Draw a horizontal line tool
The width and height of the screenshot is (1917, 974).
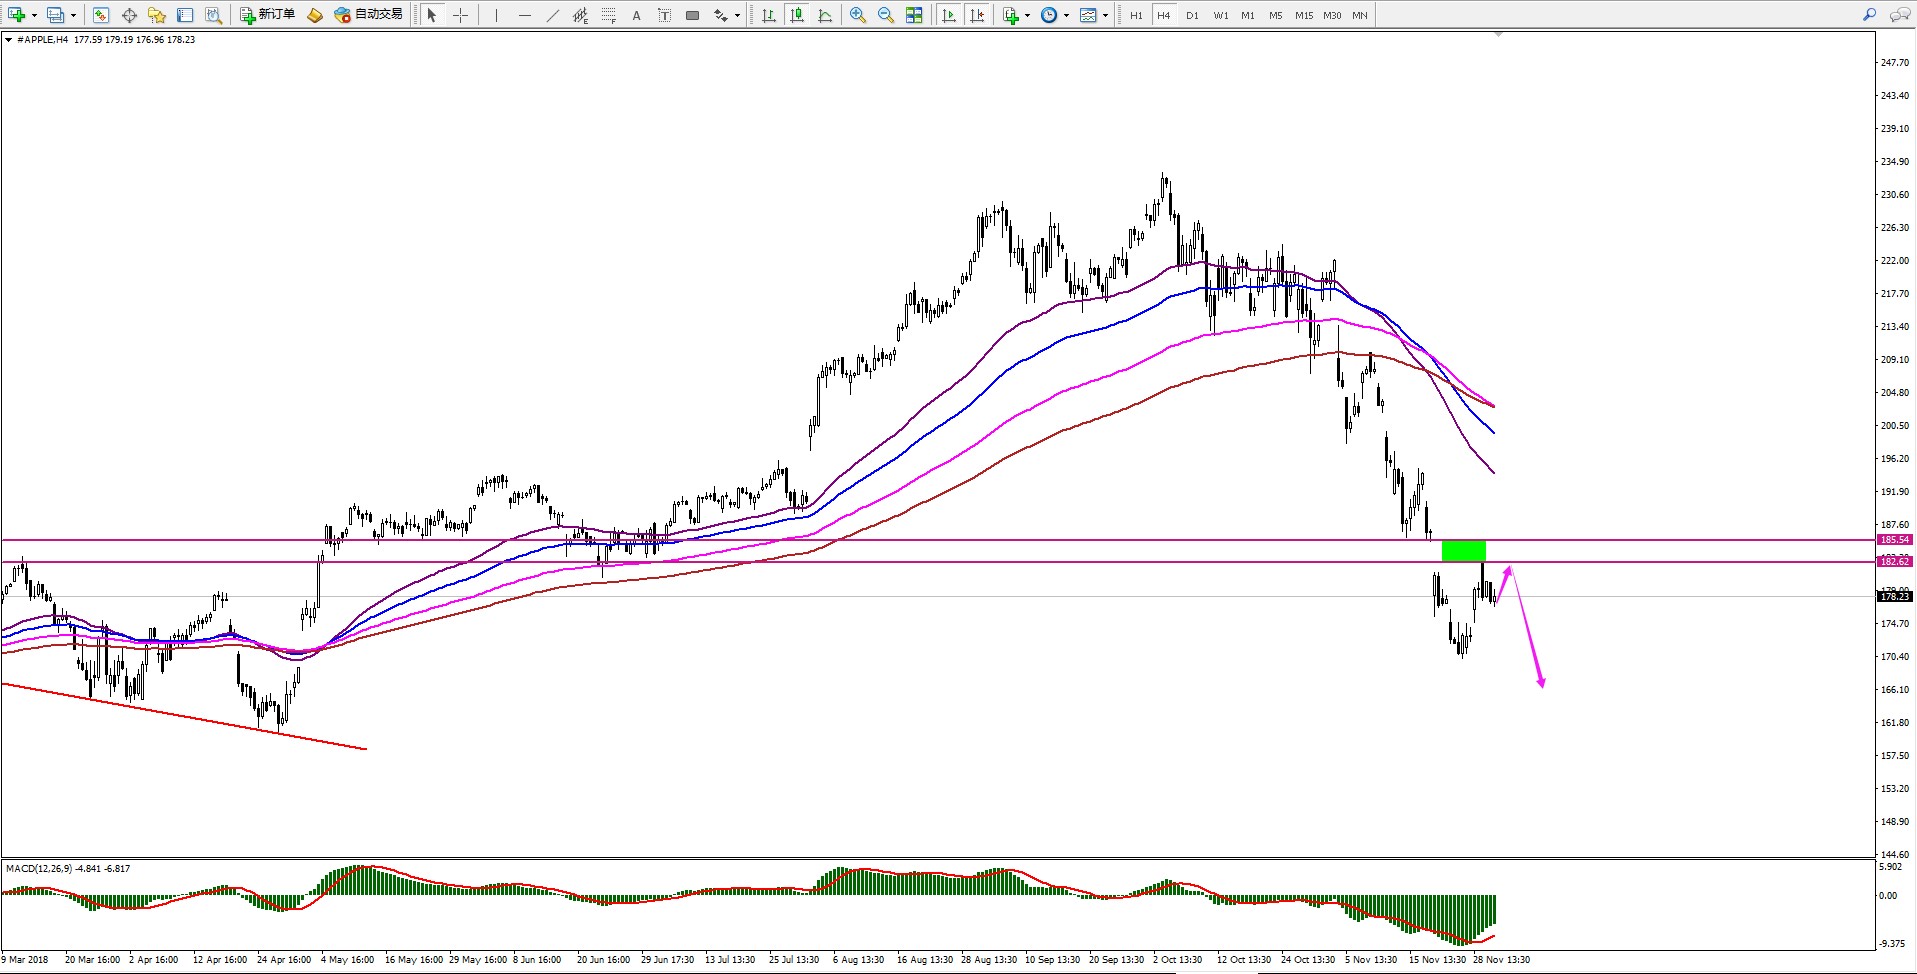tap(524, 15)
